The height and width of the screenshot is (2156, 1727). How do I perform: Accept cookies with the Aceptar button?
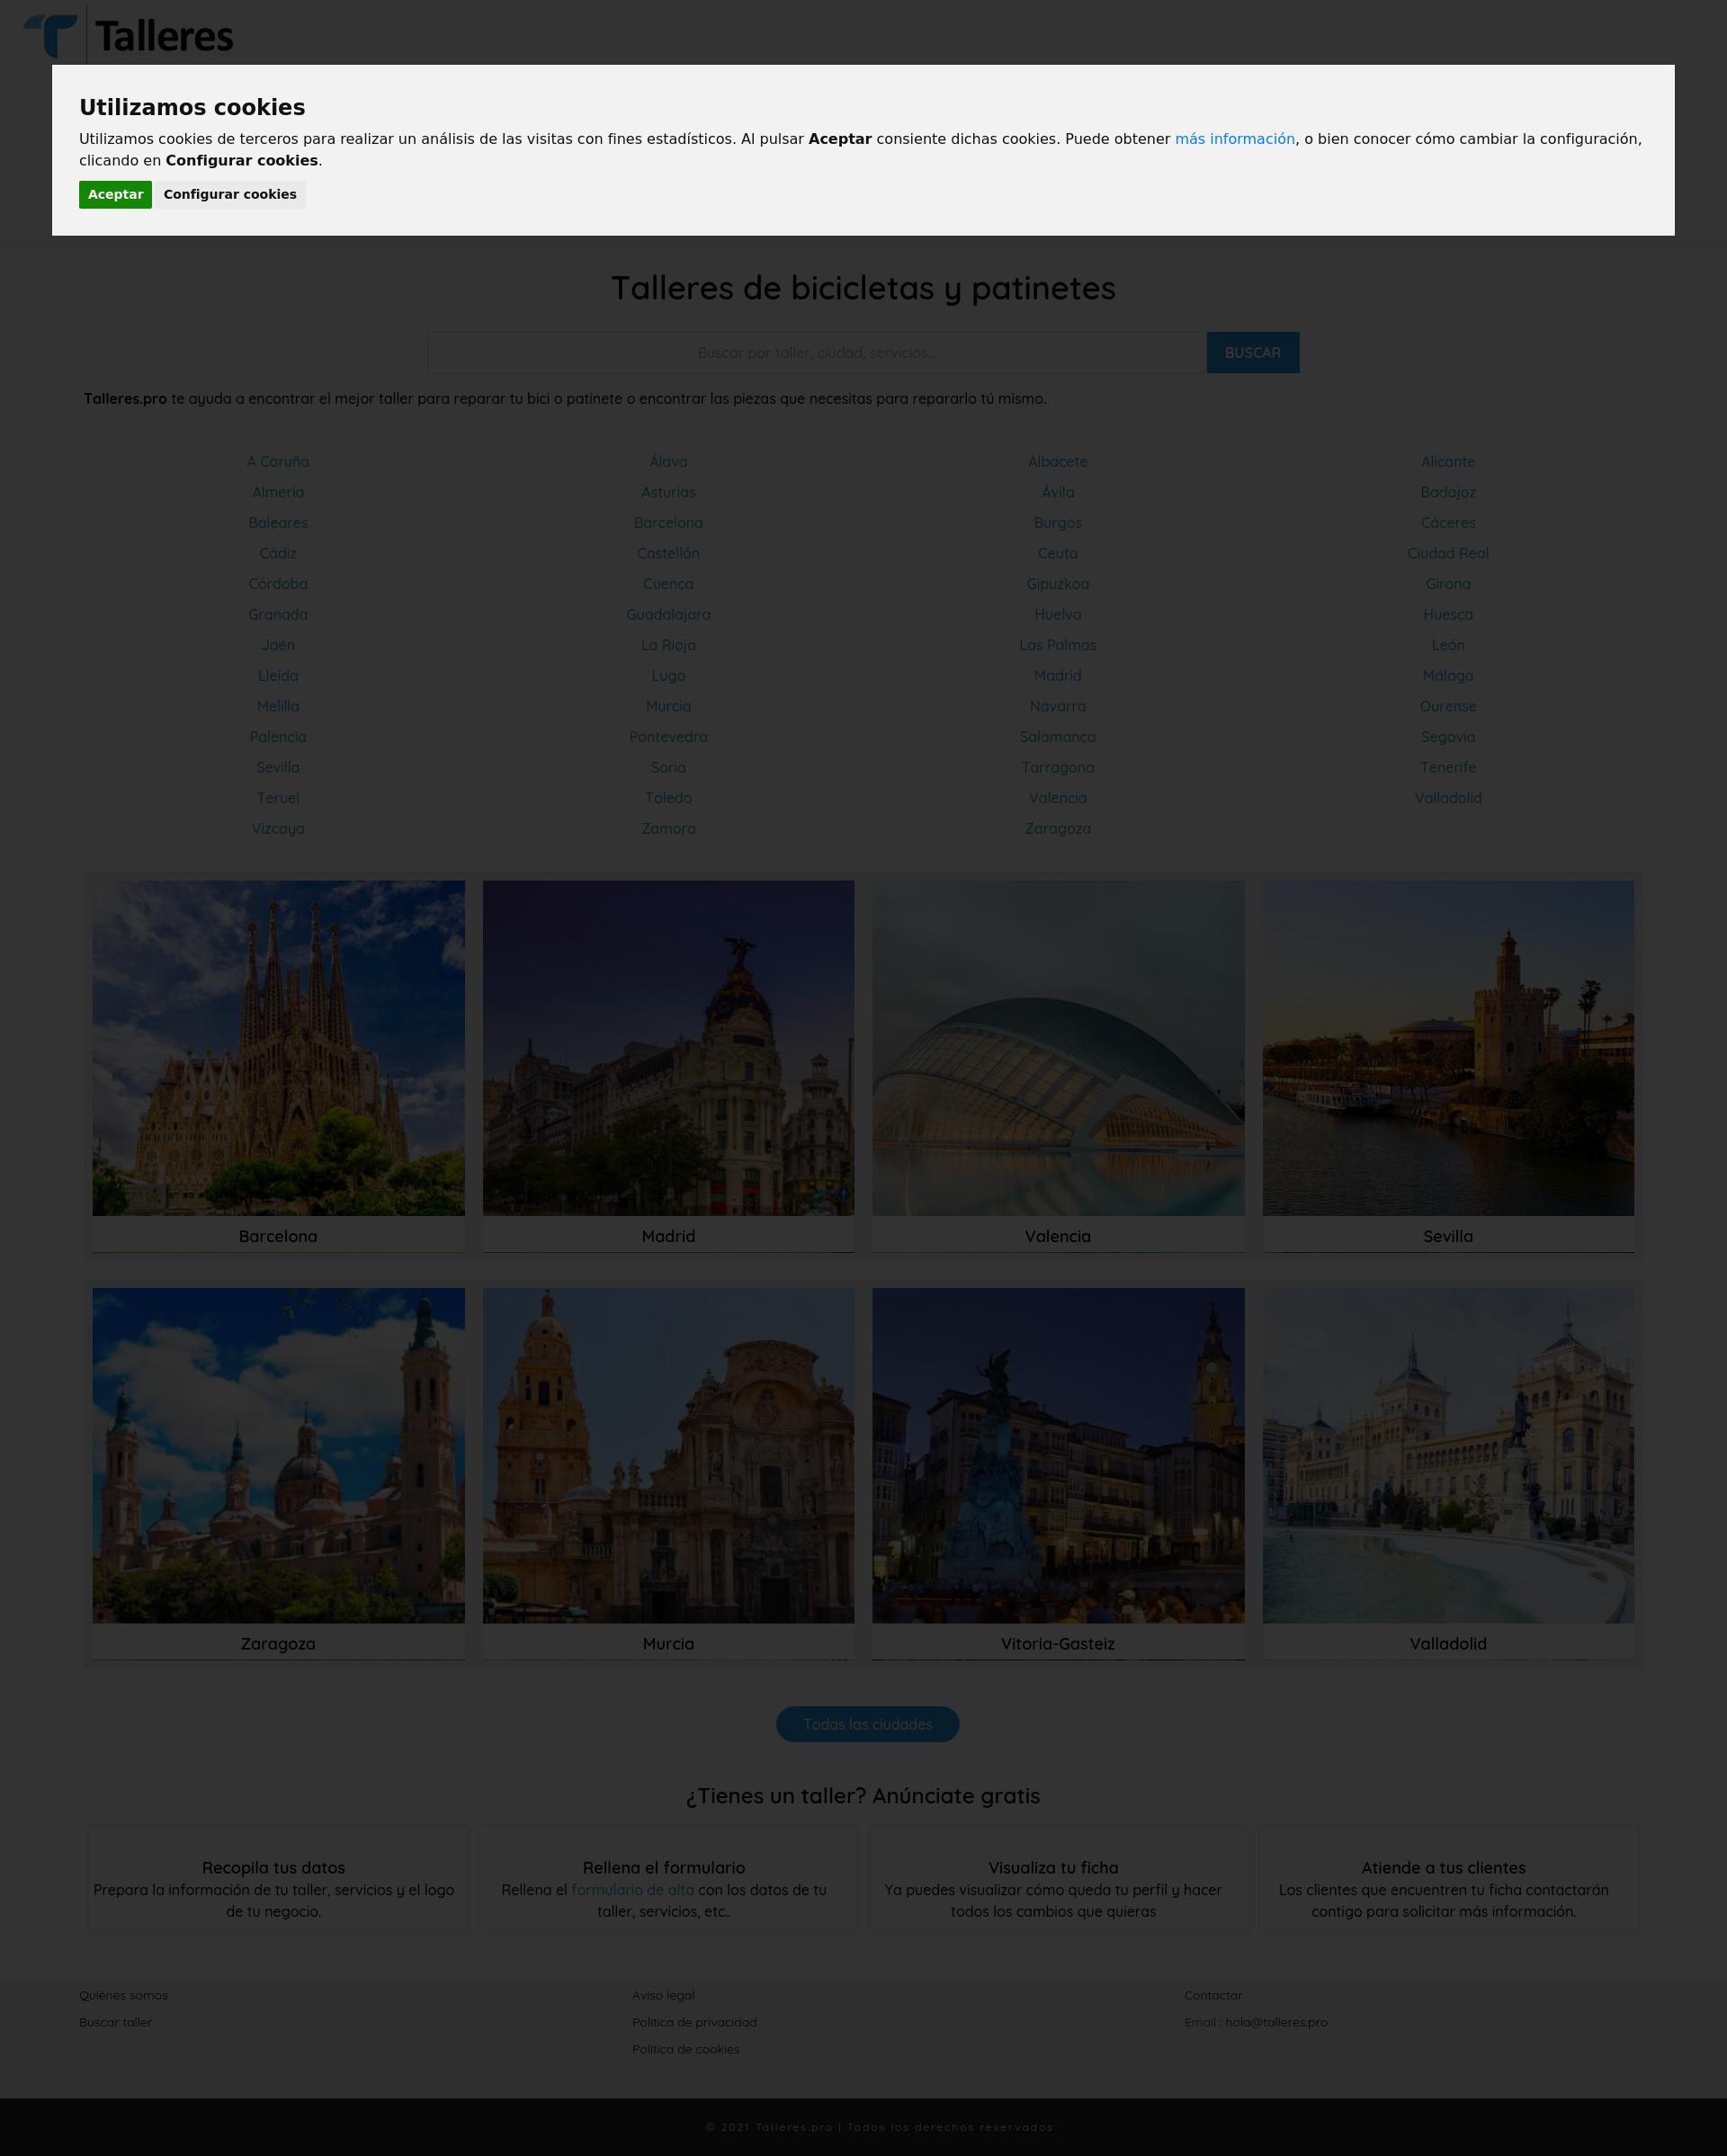(115, 195)
